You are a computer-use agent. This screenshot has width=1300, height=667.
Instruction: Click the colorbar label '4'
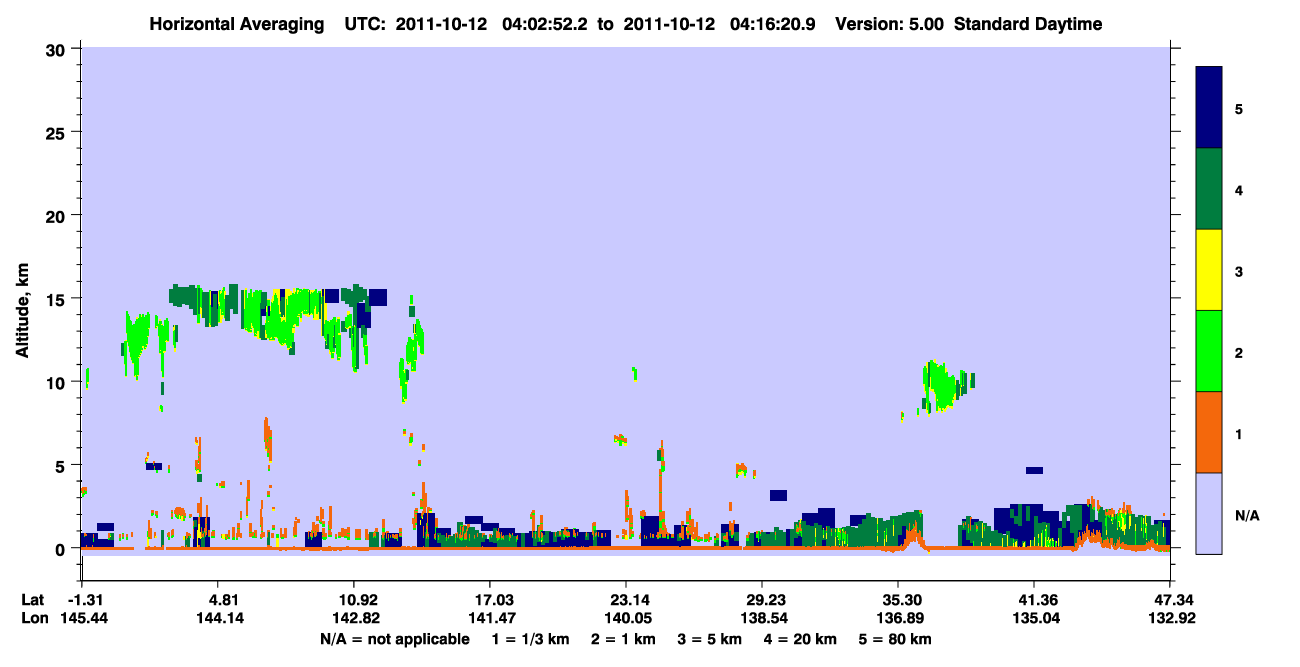coord(1239,190)
